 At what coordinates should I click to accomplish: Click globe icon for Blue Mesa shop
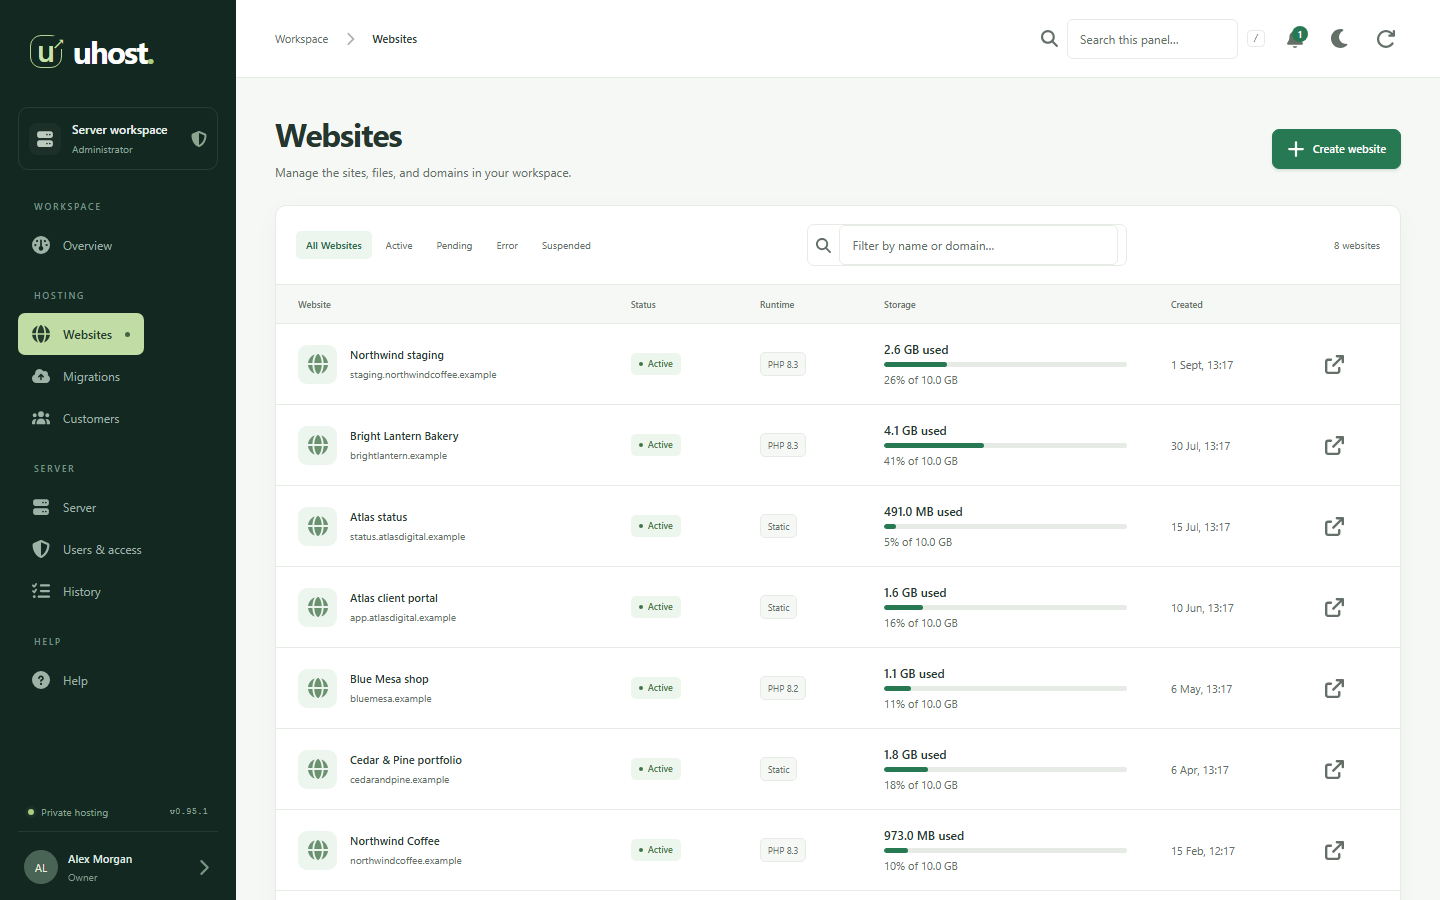pos(318,688)
